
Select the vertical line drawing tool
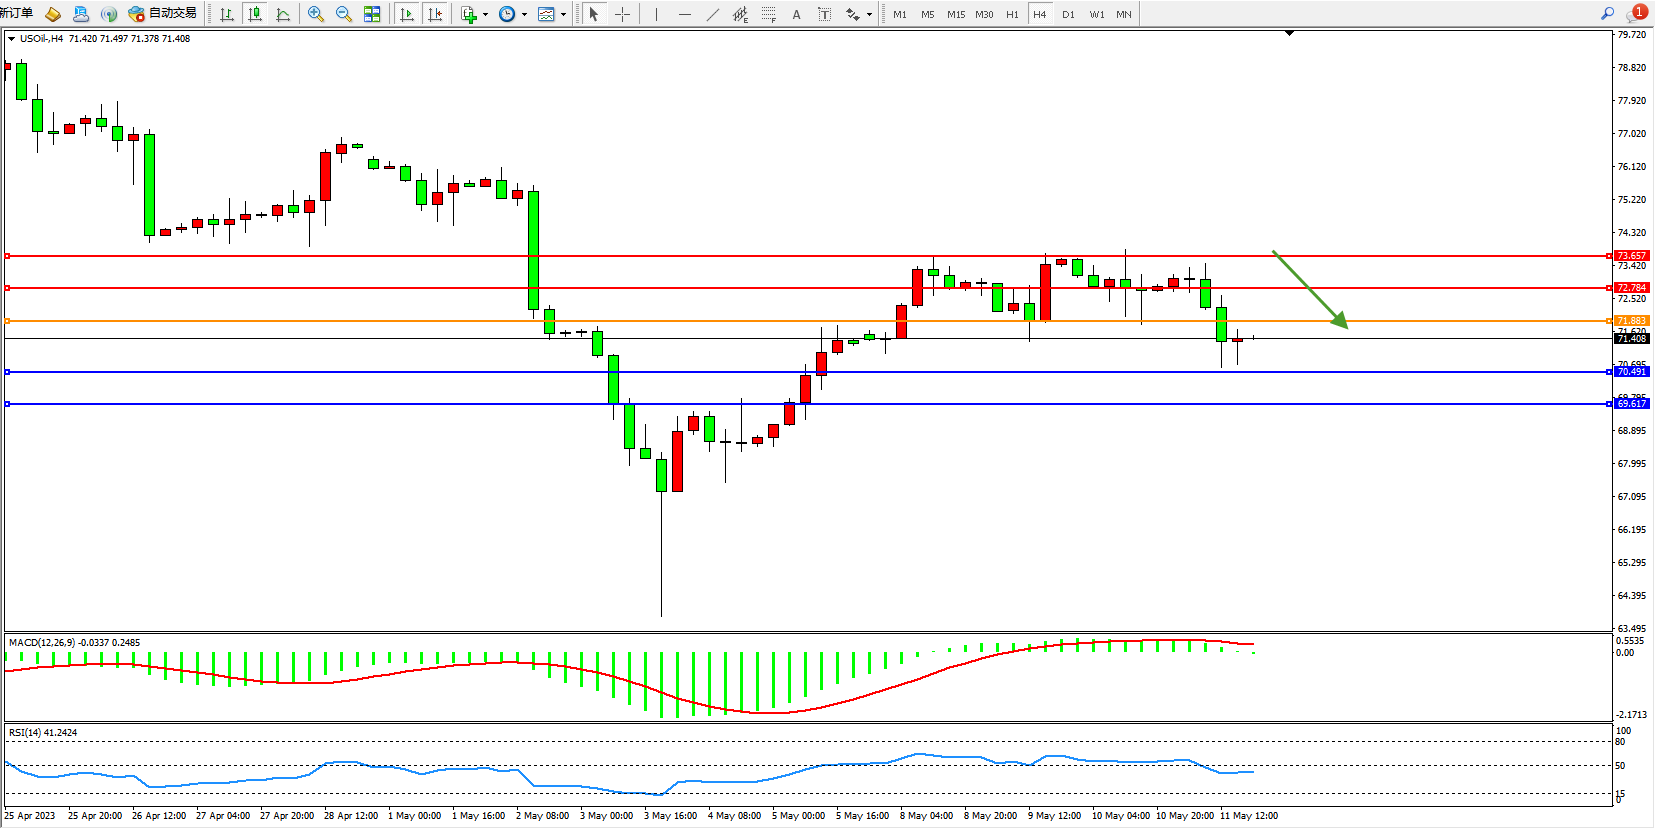click(x=656, y=14)
